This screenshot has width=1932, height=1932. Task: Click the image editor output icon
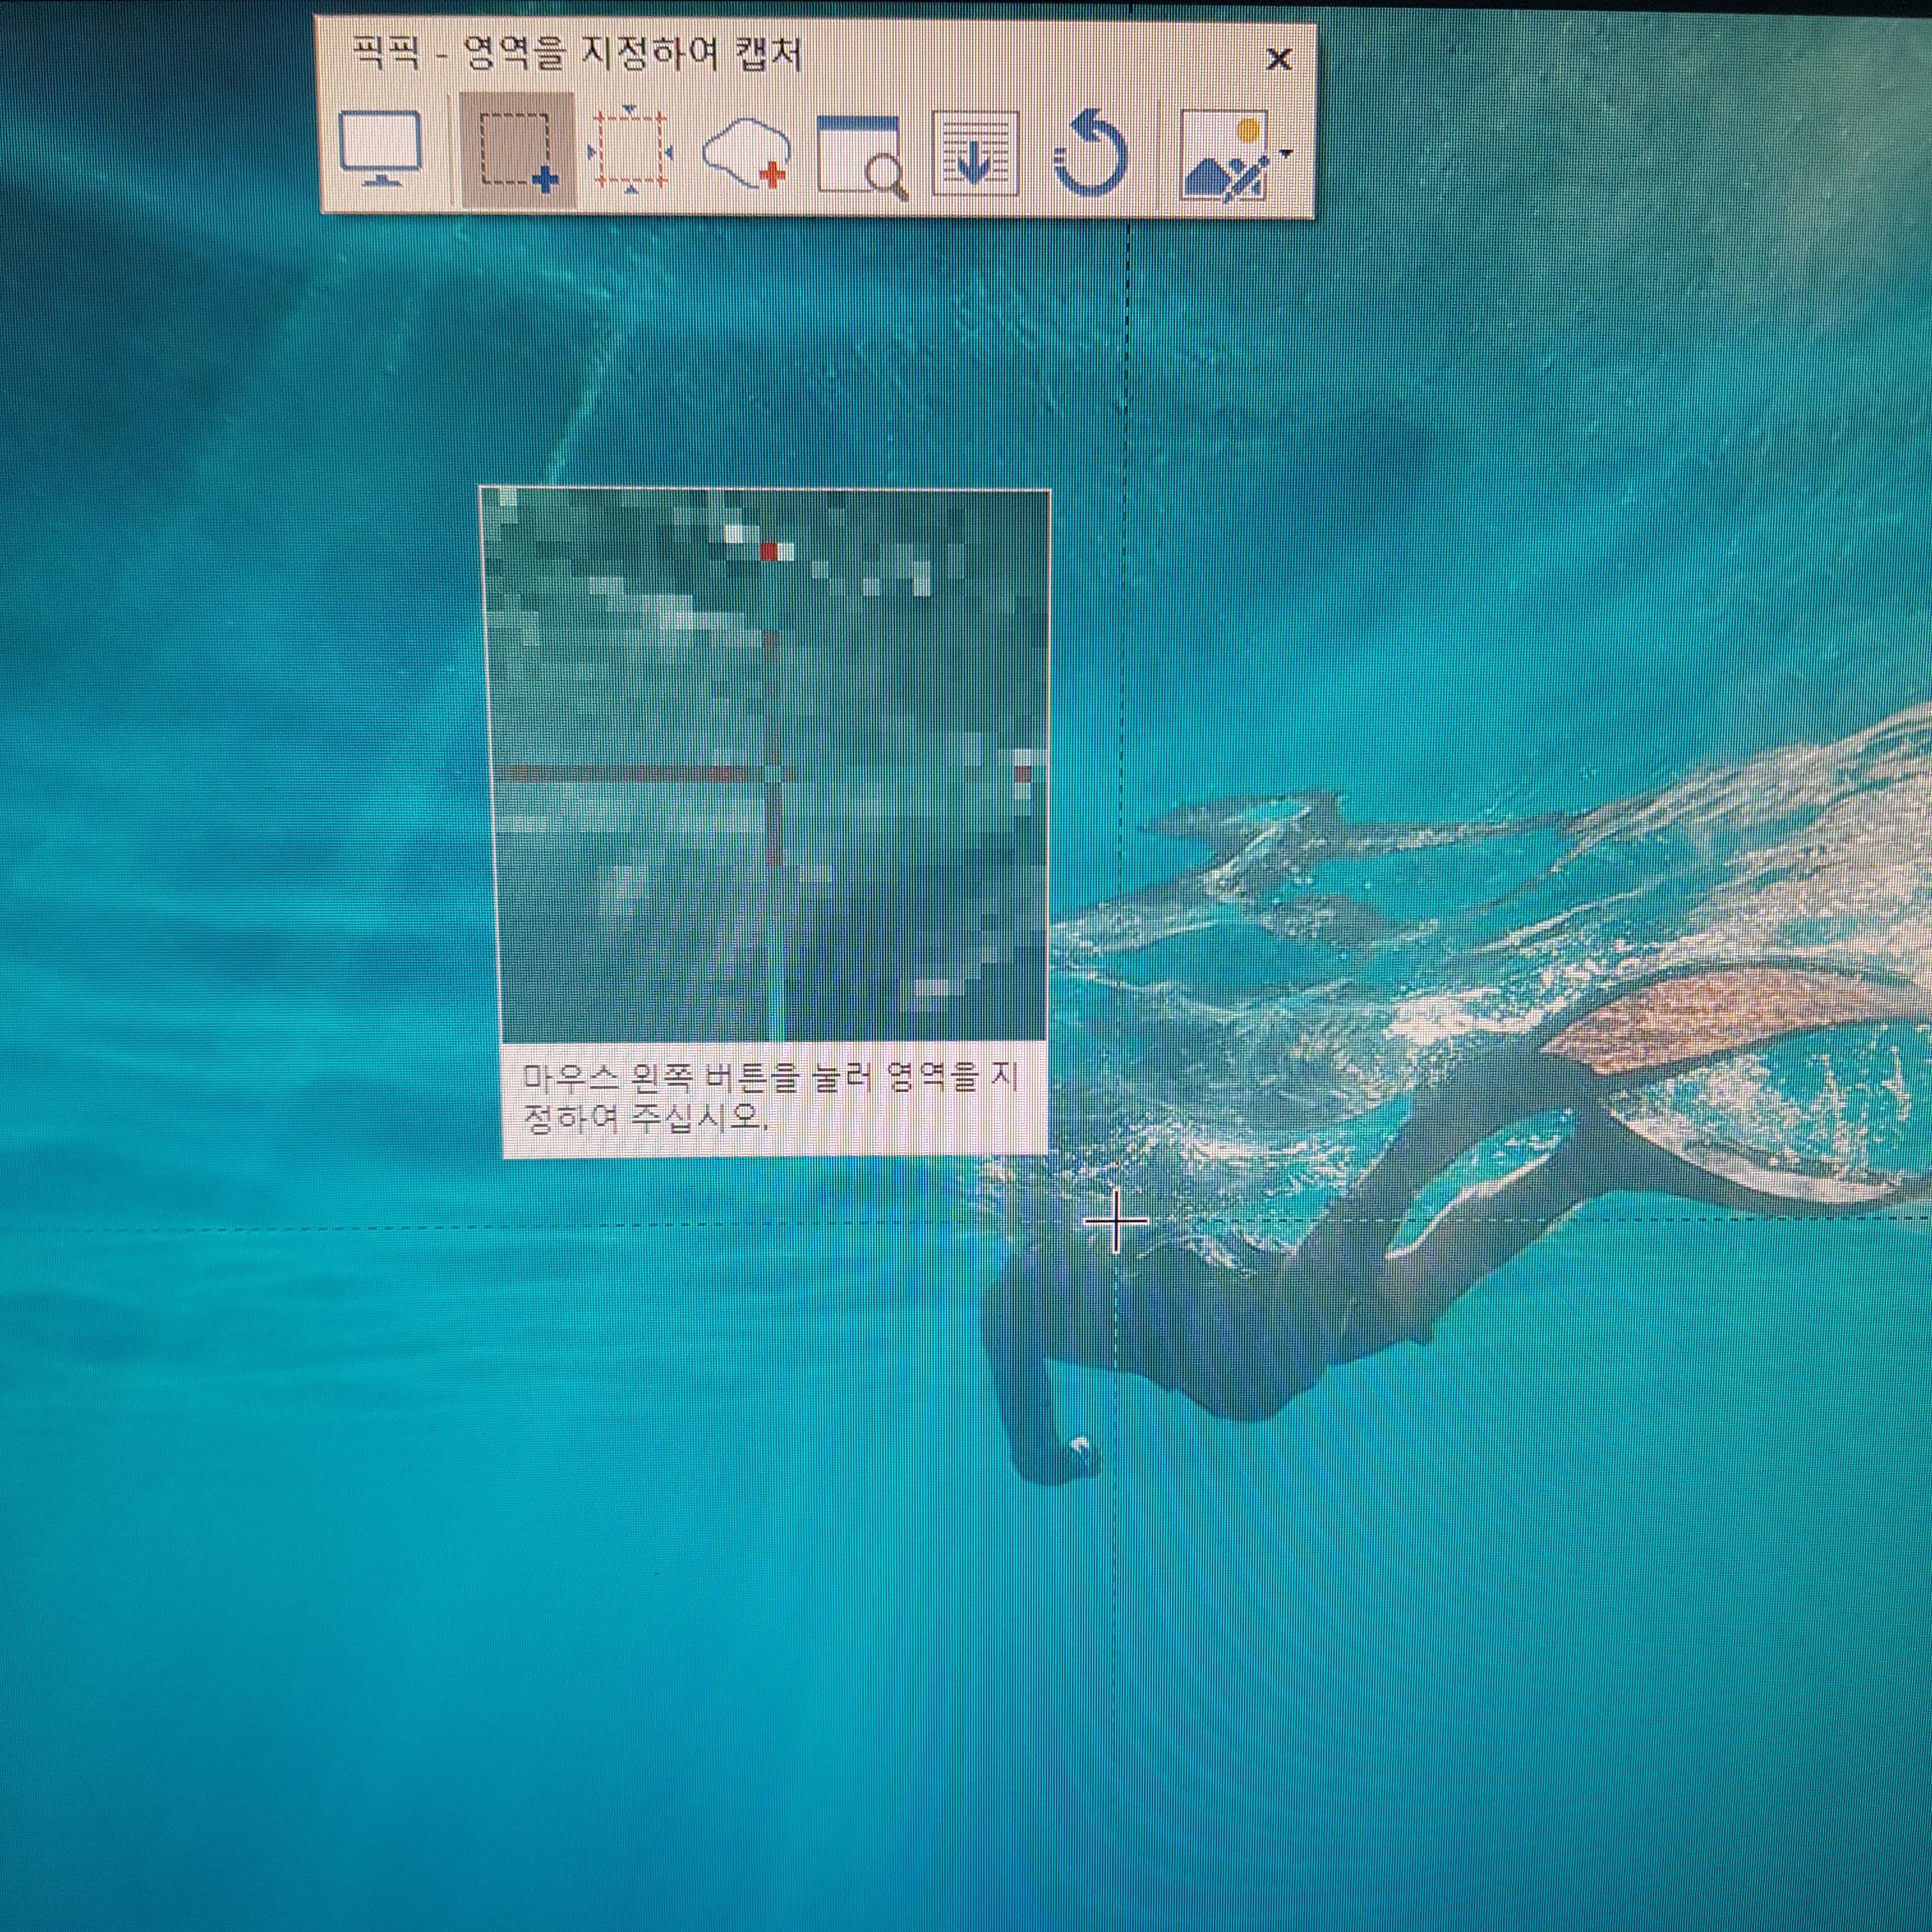tap(1226, 157)
